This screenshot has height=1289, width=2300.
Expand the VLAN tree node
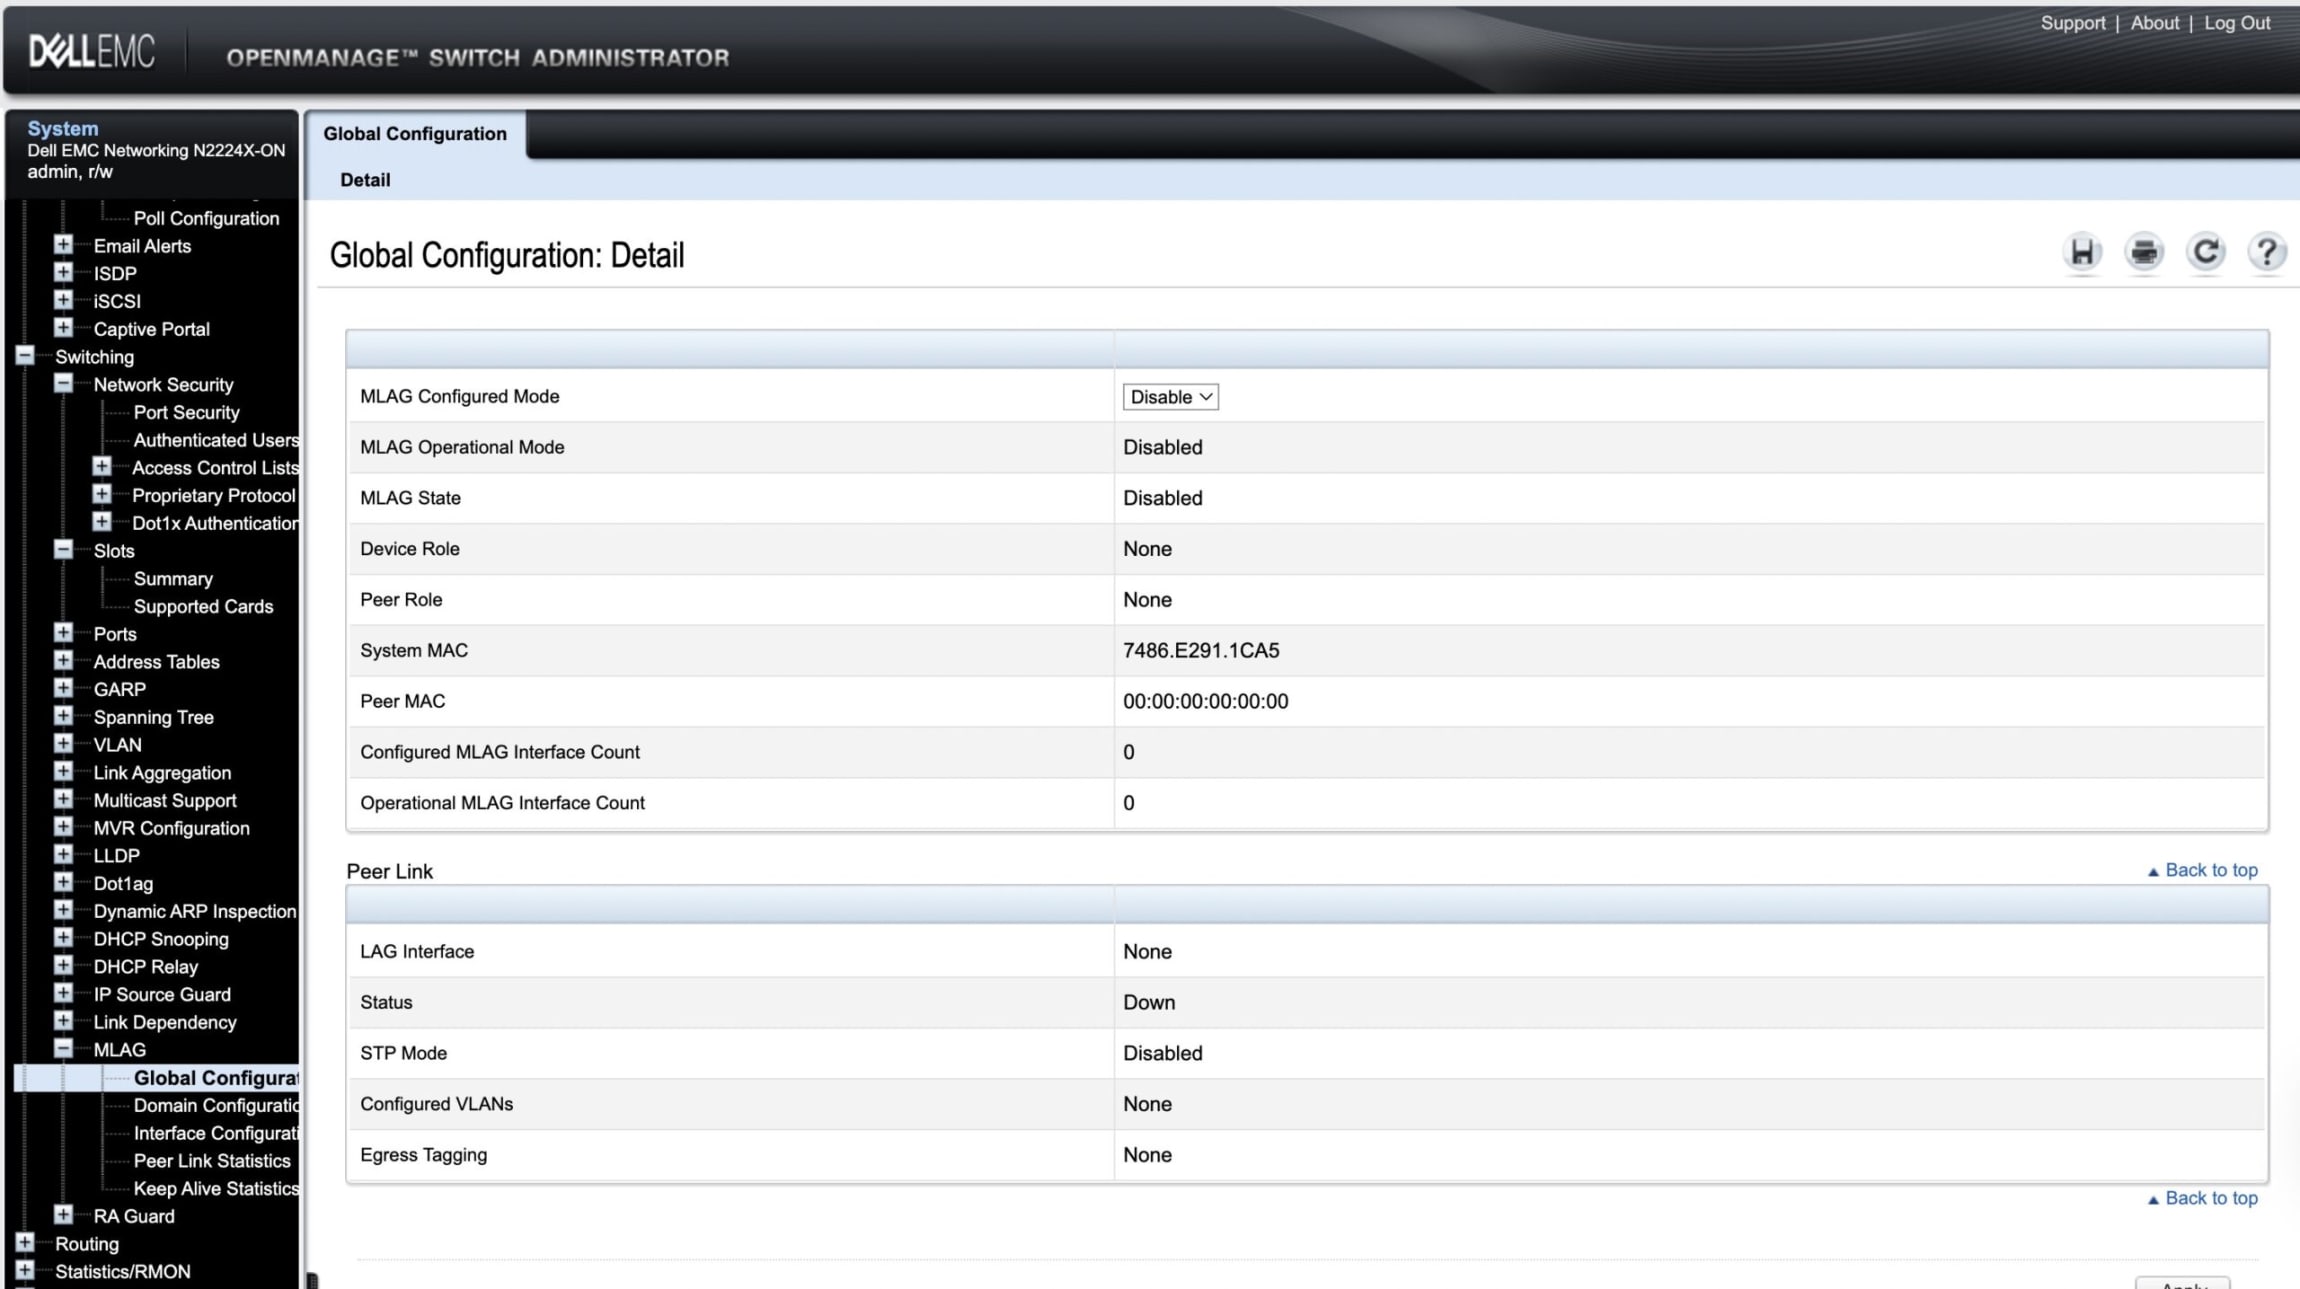coord(63,744)
